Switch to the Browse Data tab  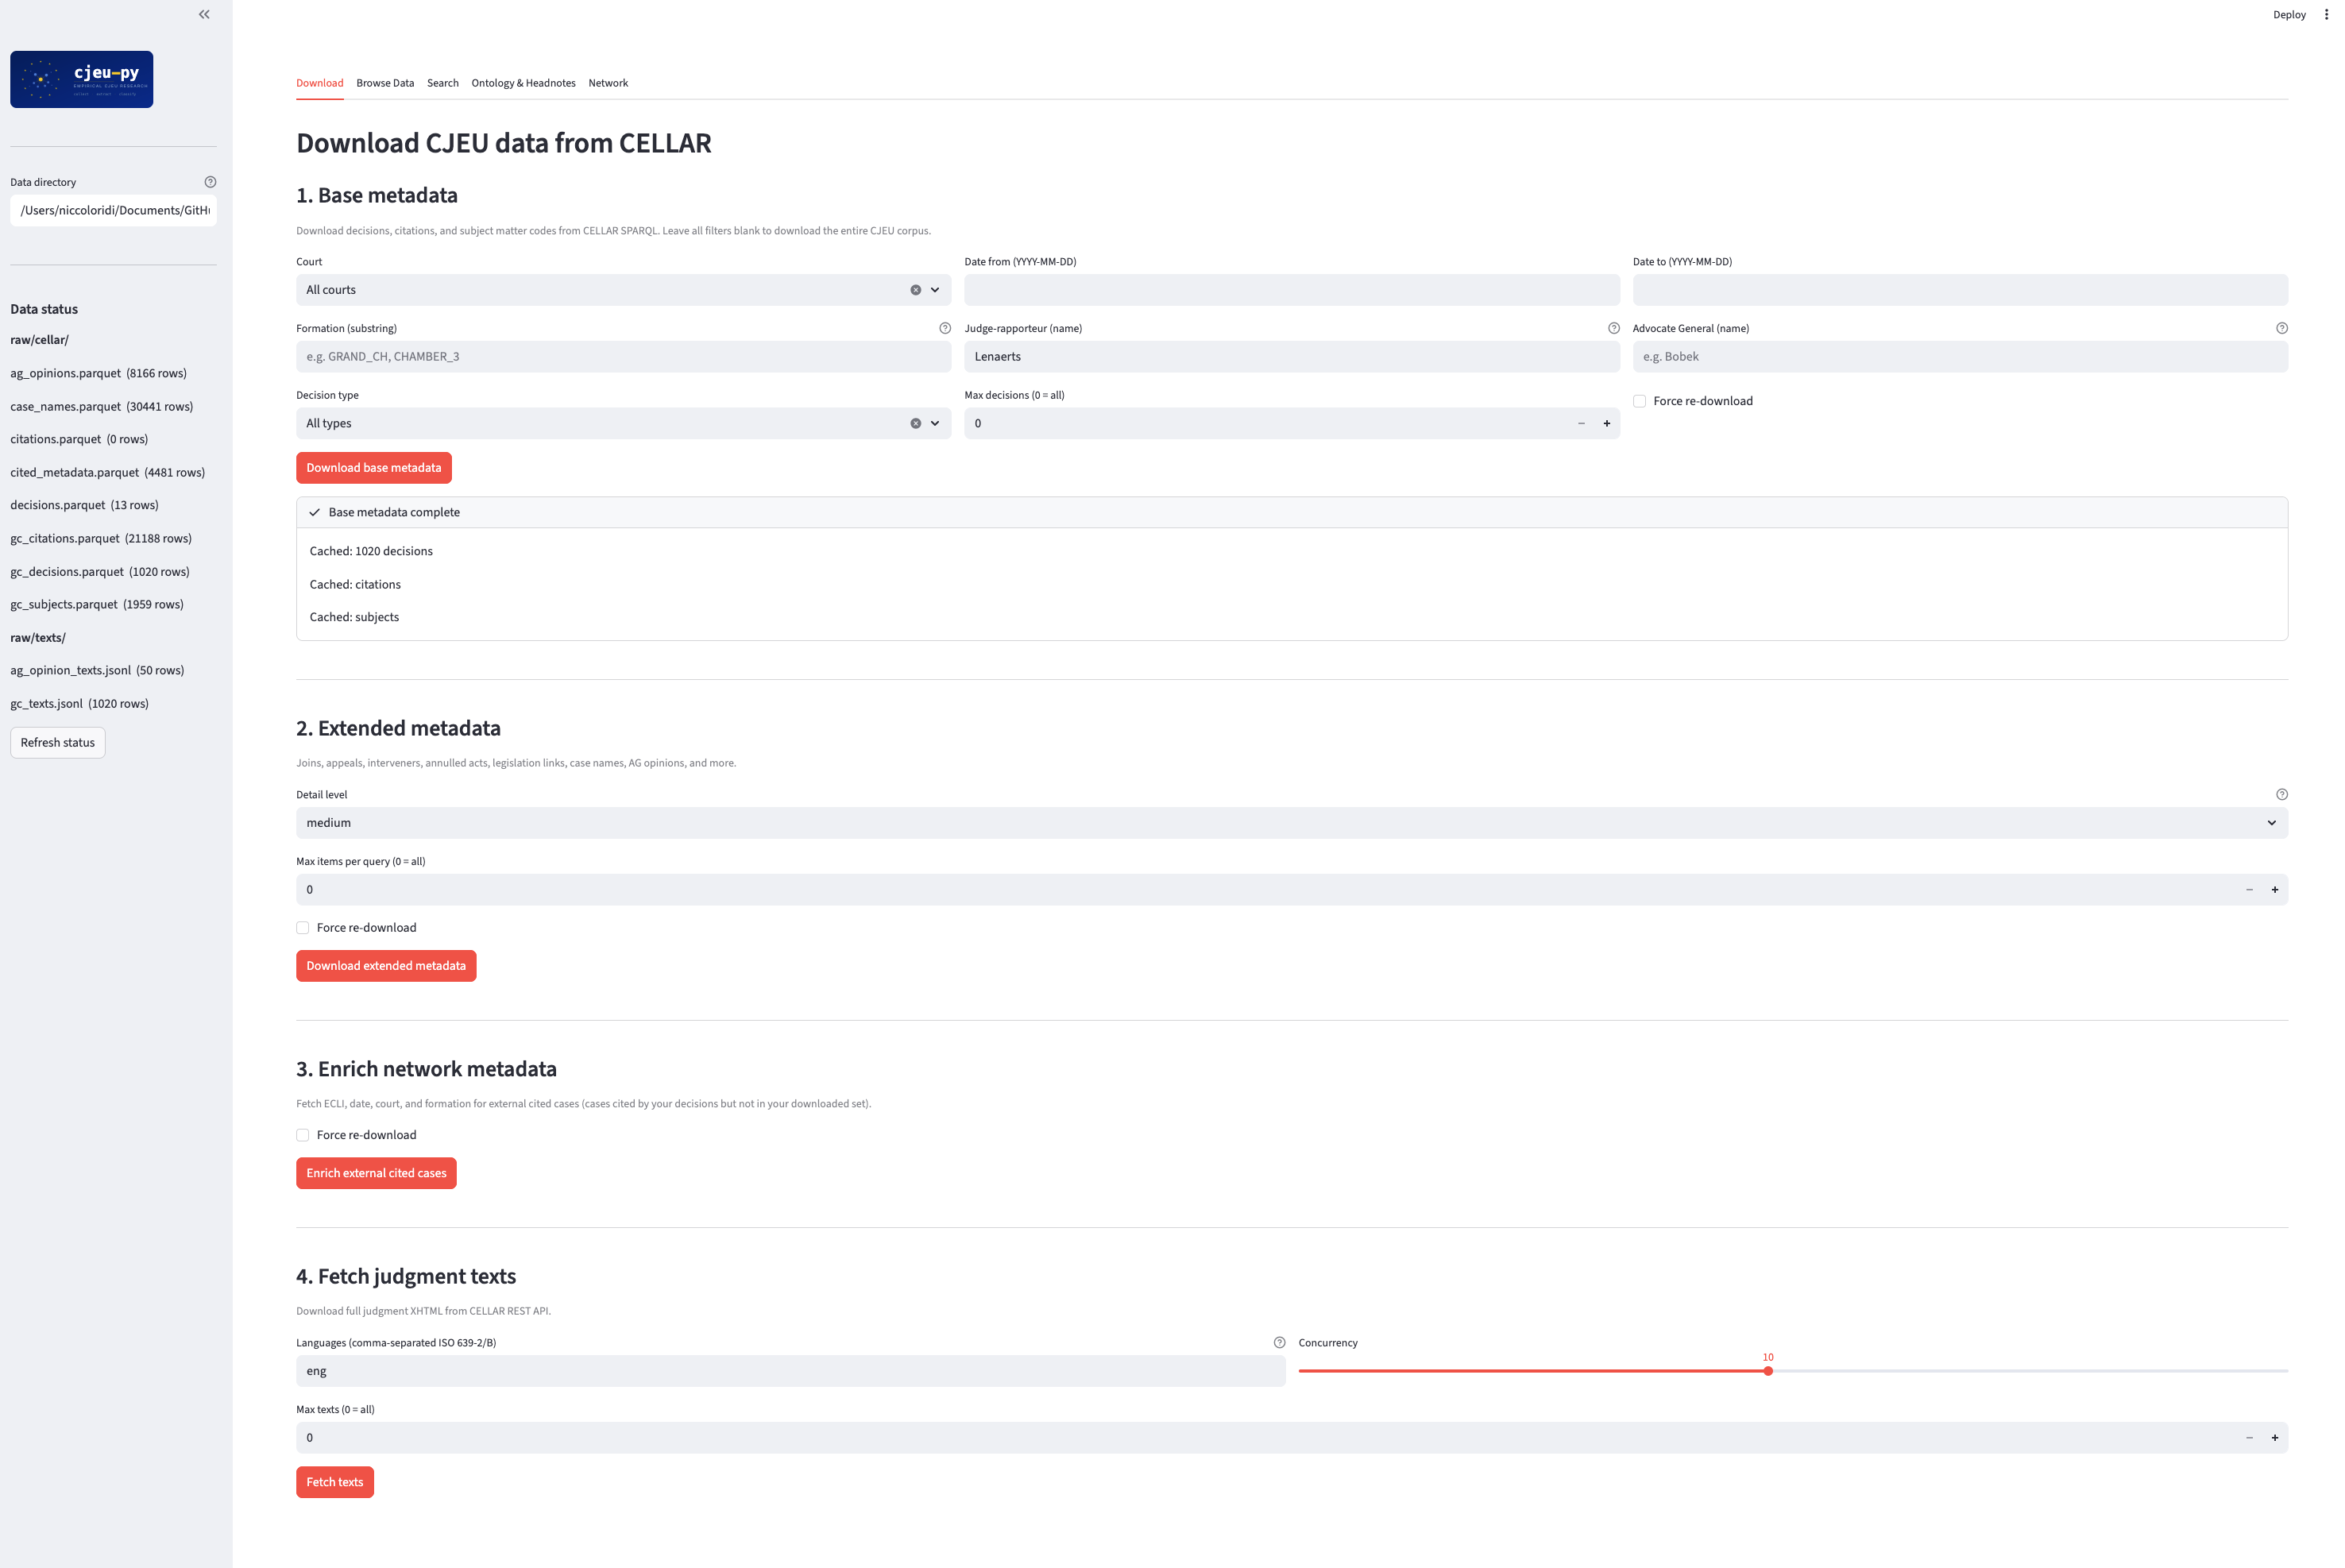(x=385, y=83)
